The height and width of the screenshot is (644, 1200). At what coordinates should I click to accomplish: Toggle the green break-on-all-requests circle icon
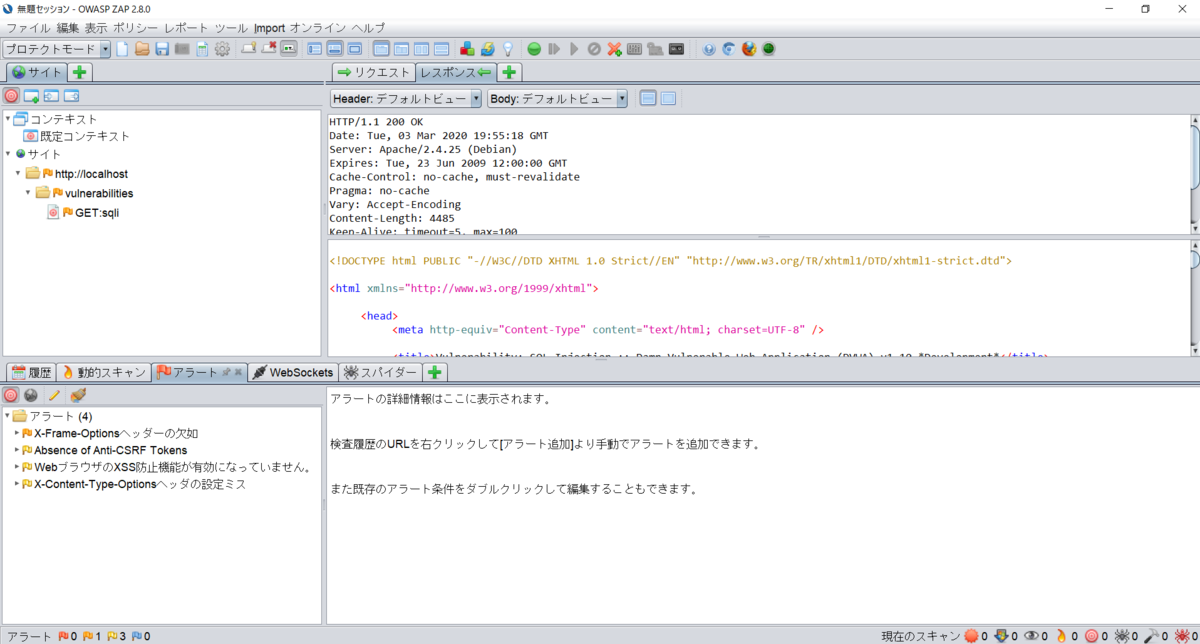(533, 49)
